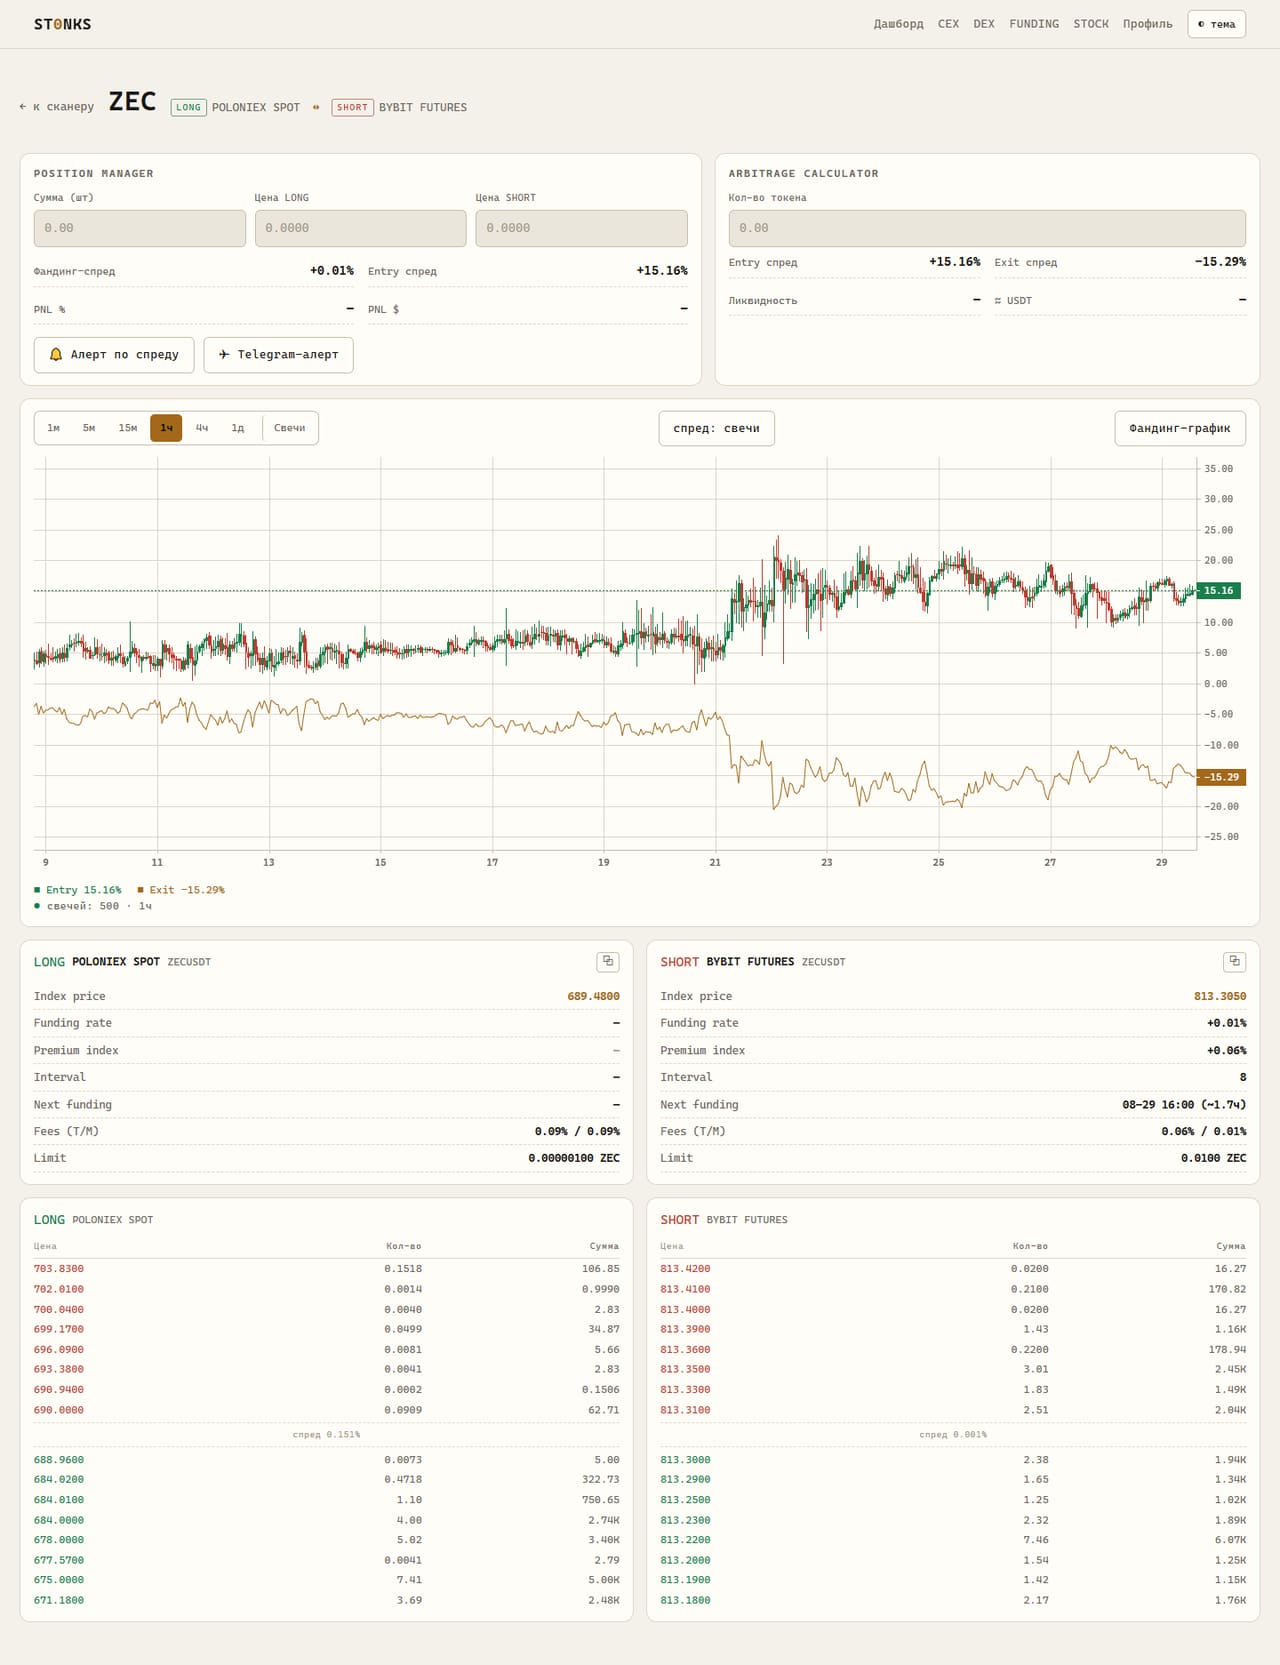The height and width of the screenshot is (1665, 1280).
Task: Toggle the Свечи chart mode
Action: pyautogui.click(x=290, y=428)
